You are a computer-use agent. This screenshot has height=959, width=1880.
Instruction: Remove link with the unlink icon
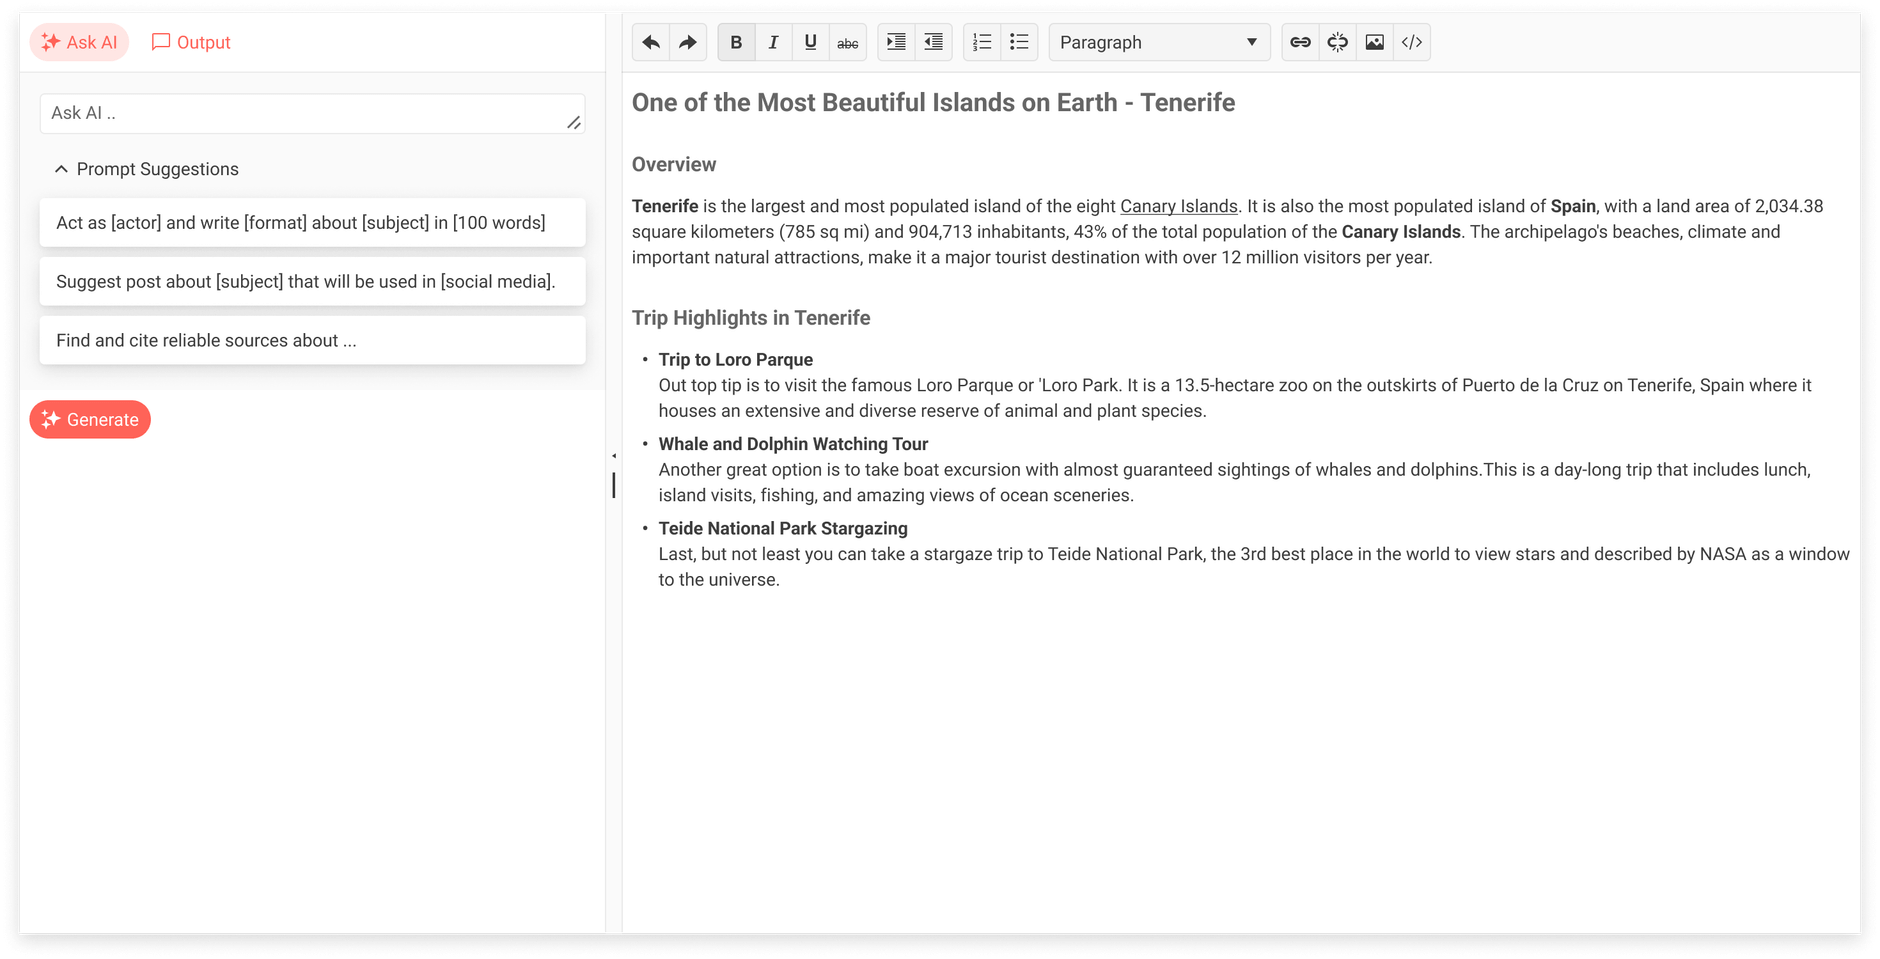pos(1337,42)
